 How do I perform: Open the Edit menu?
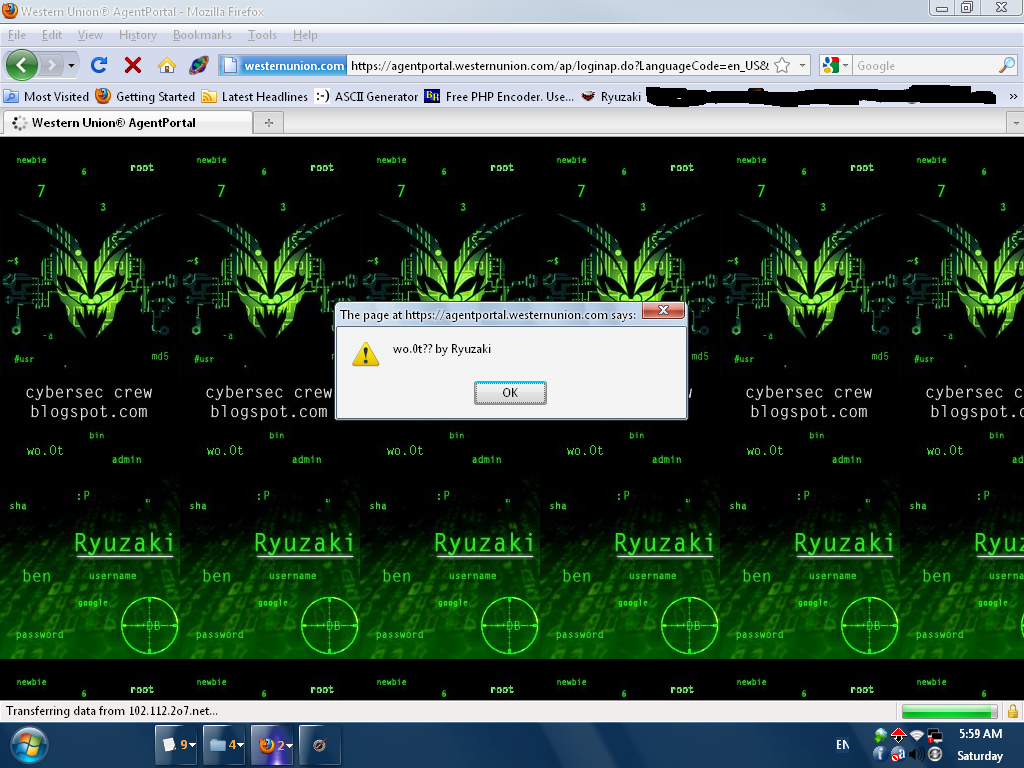52,35
